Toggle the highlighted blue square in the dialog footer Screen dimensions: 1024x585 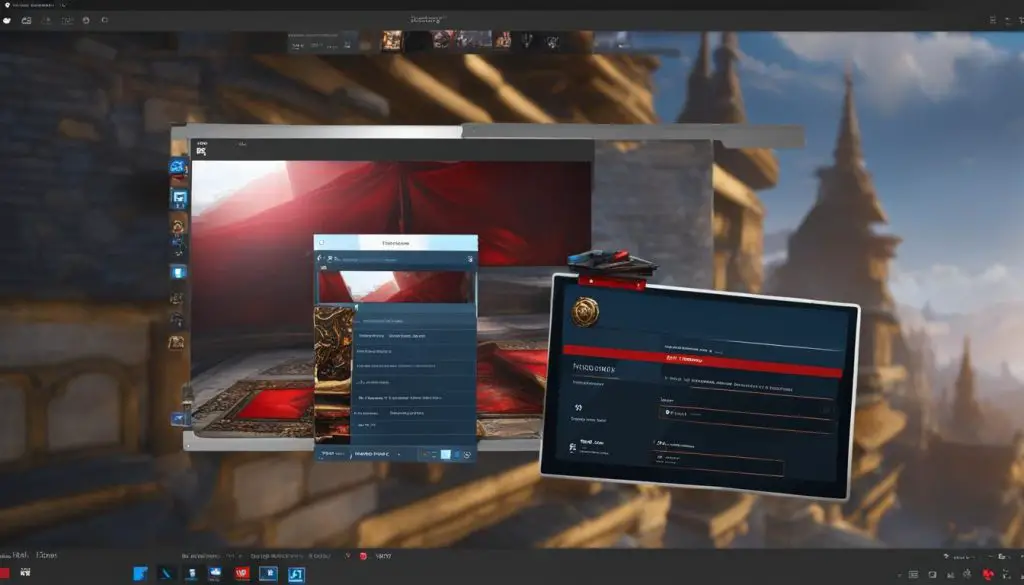click(x=445, y=454)
